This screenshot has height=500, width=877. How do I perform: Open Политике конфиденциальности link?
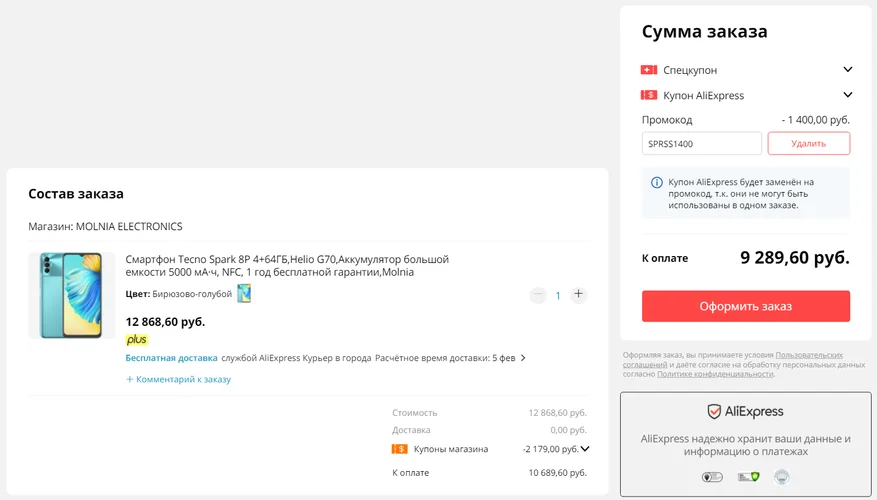tap(715, 374)
